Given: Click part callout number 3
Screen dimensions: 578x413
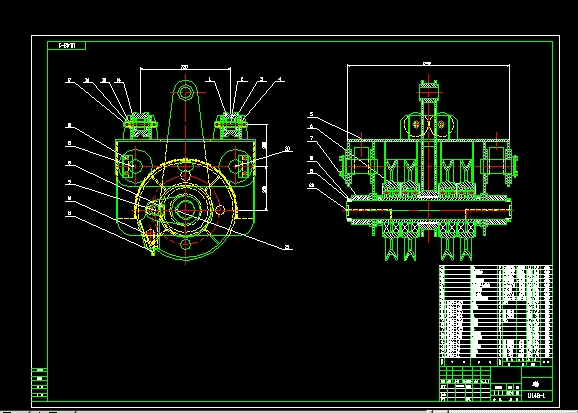Looking at the screenshot, I should (x=261, y=79).
